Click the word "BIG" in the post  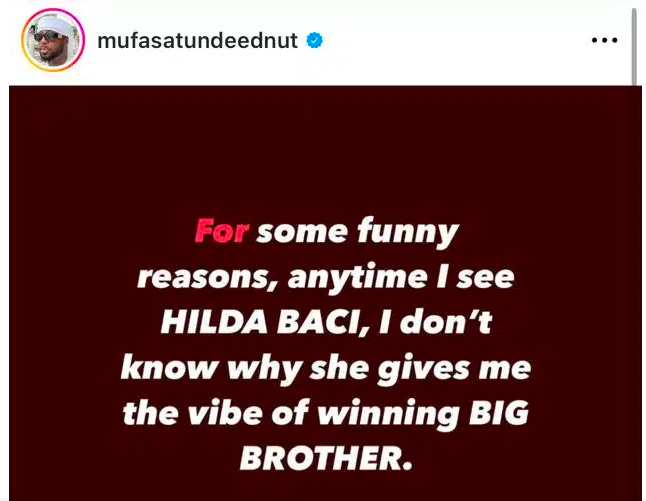(499, 413)
